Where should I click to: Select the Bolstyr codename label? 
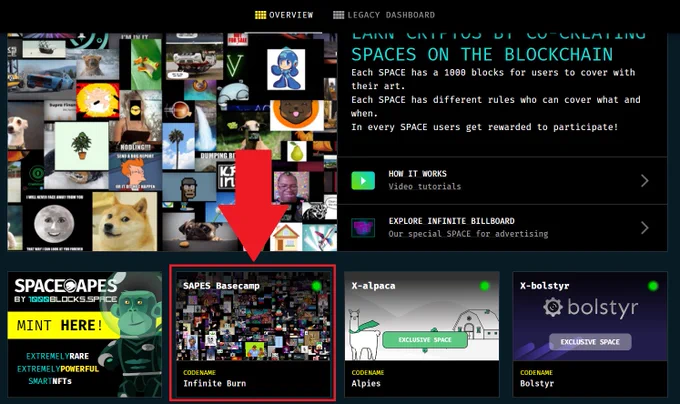537,383
